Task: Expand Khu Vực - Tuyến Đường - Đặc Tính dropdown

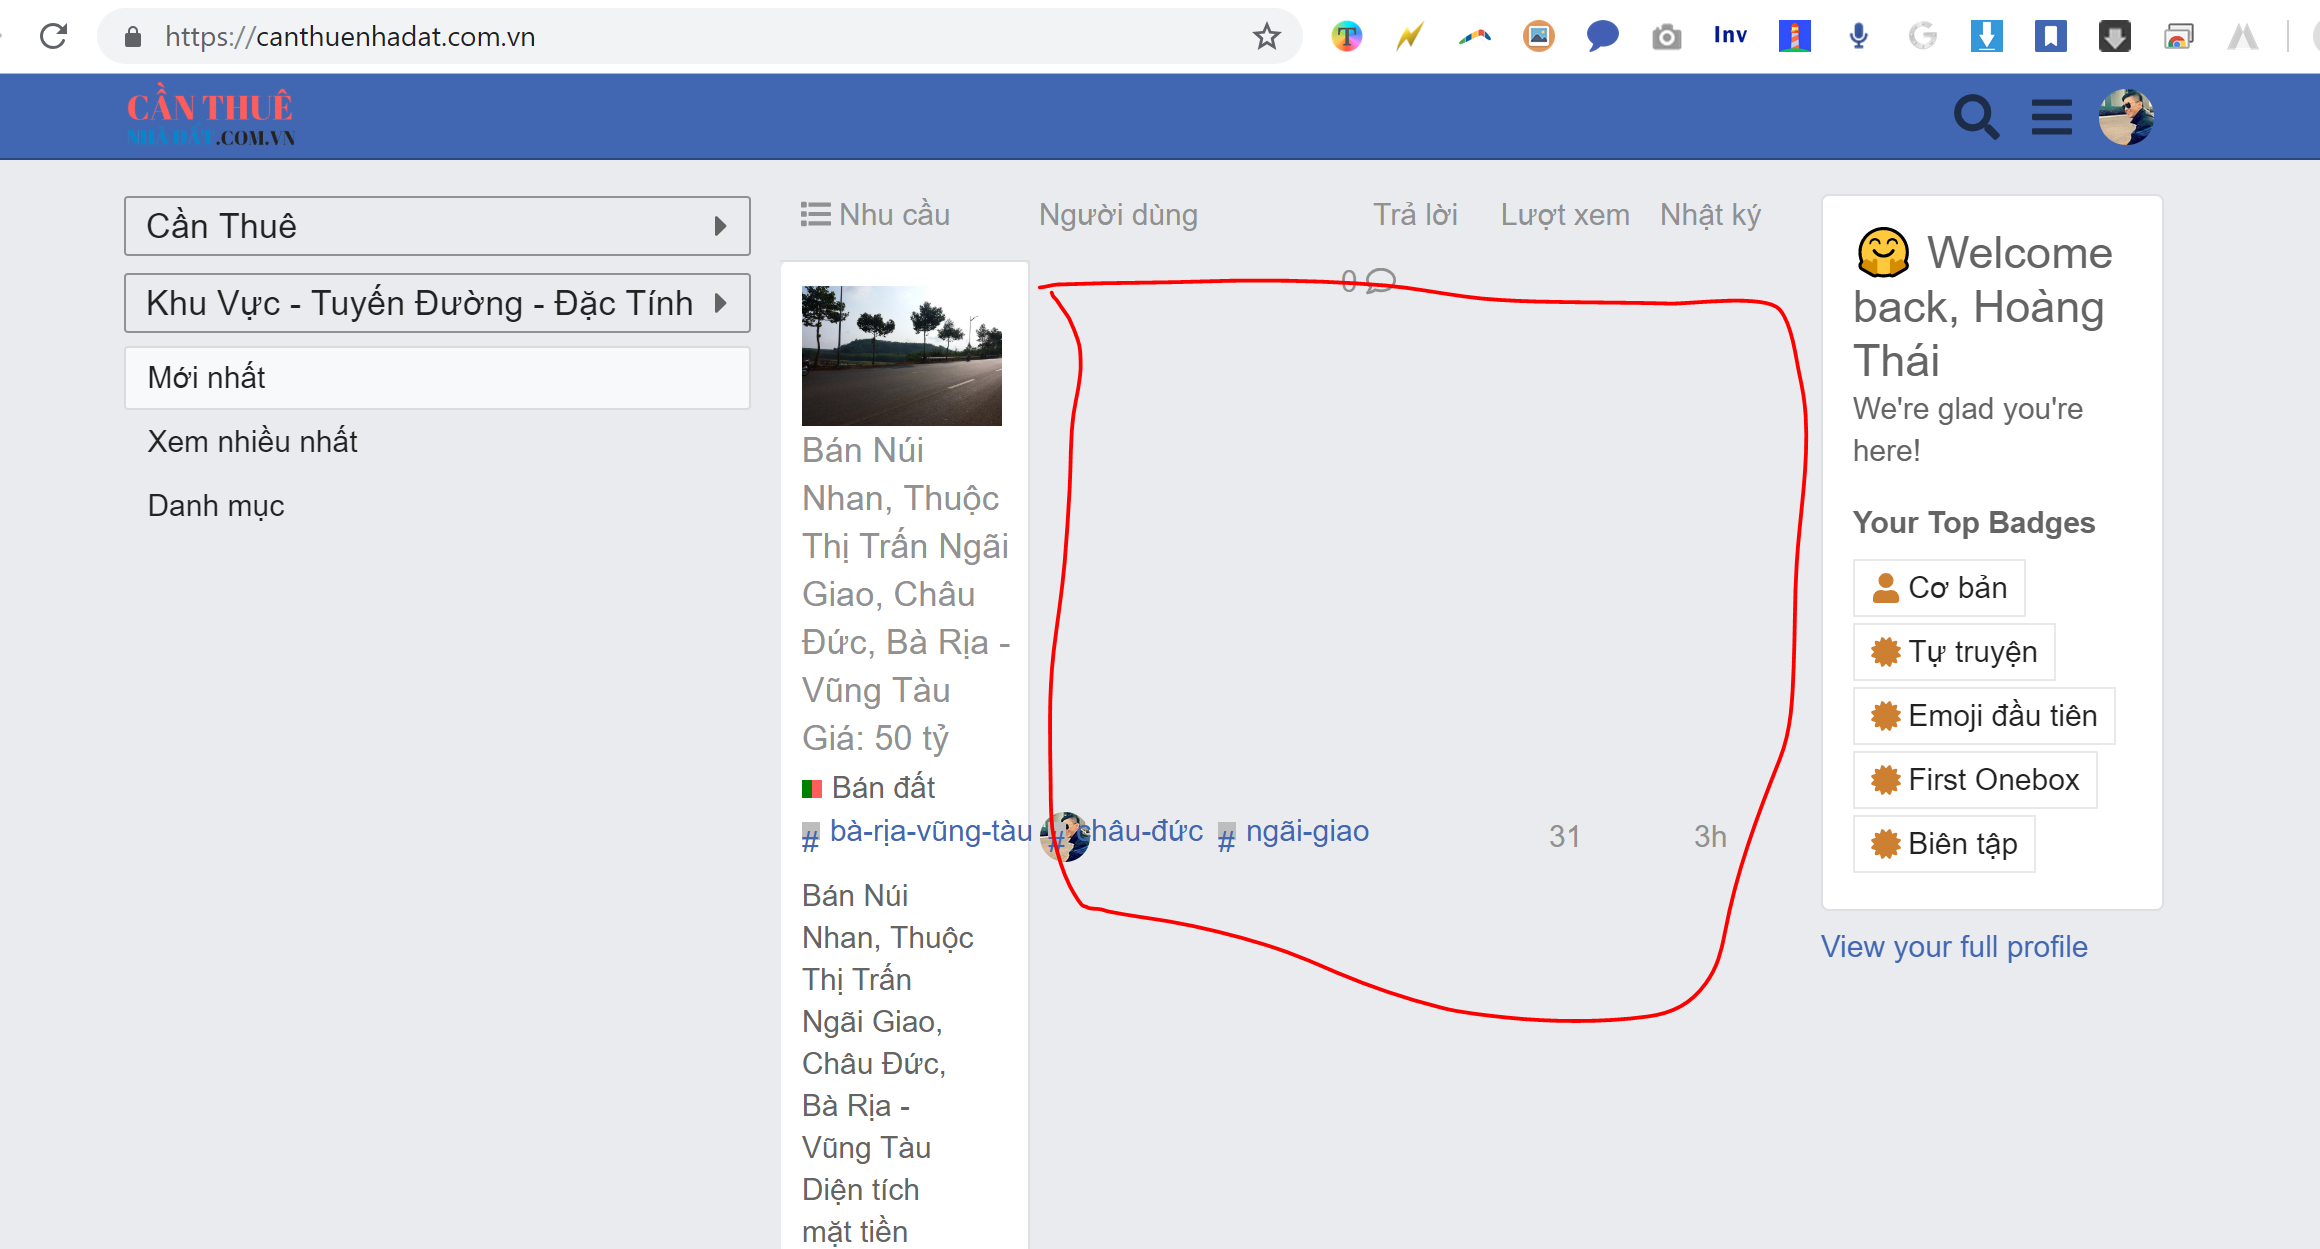Action: coord(437,303)
